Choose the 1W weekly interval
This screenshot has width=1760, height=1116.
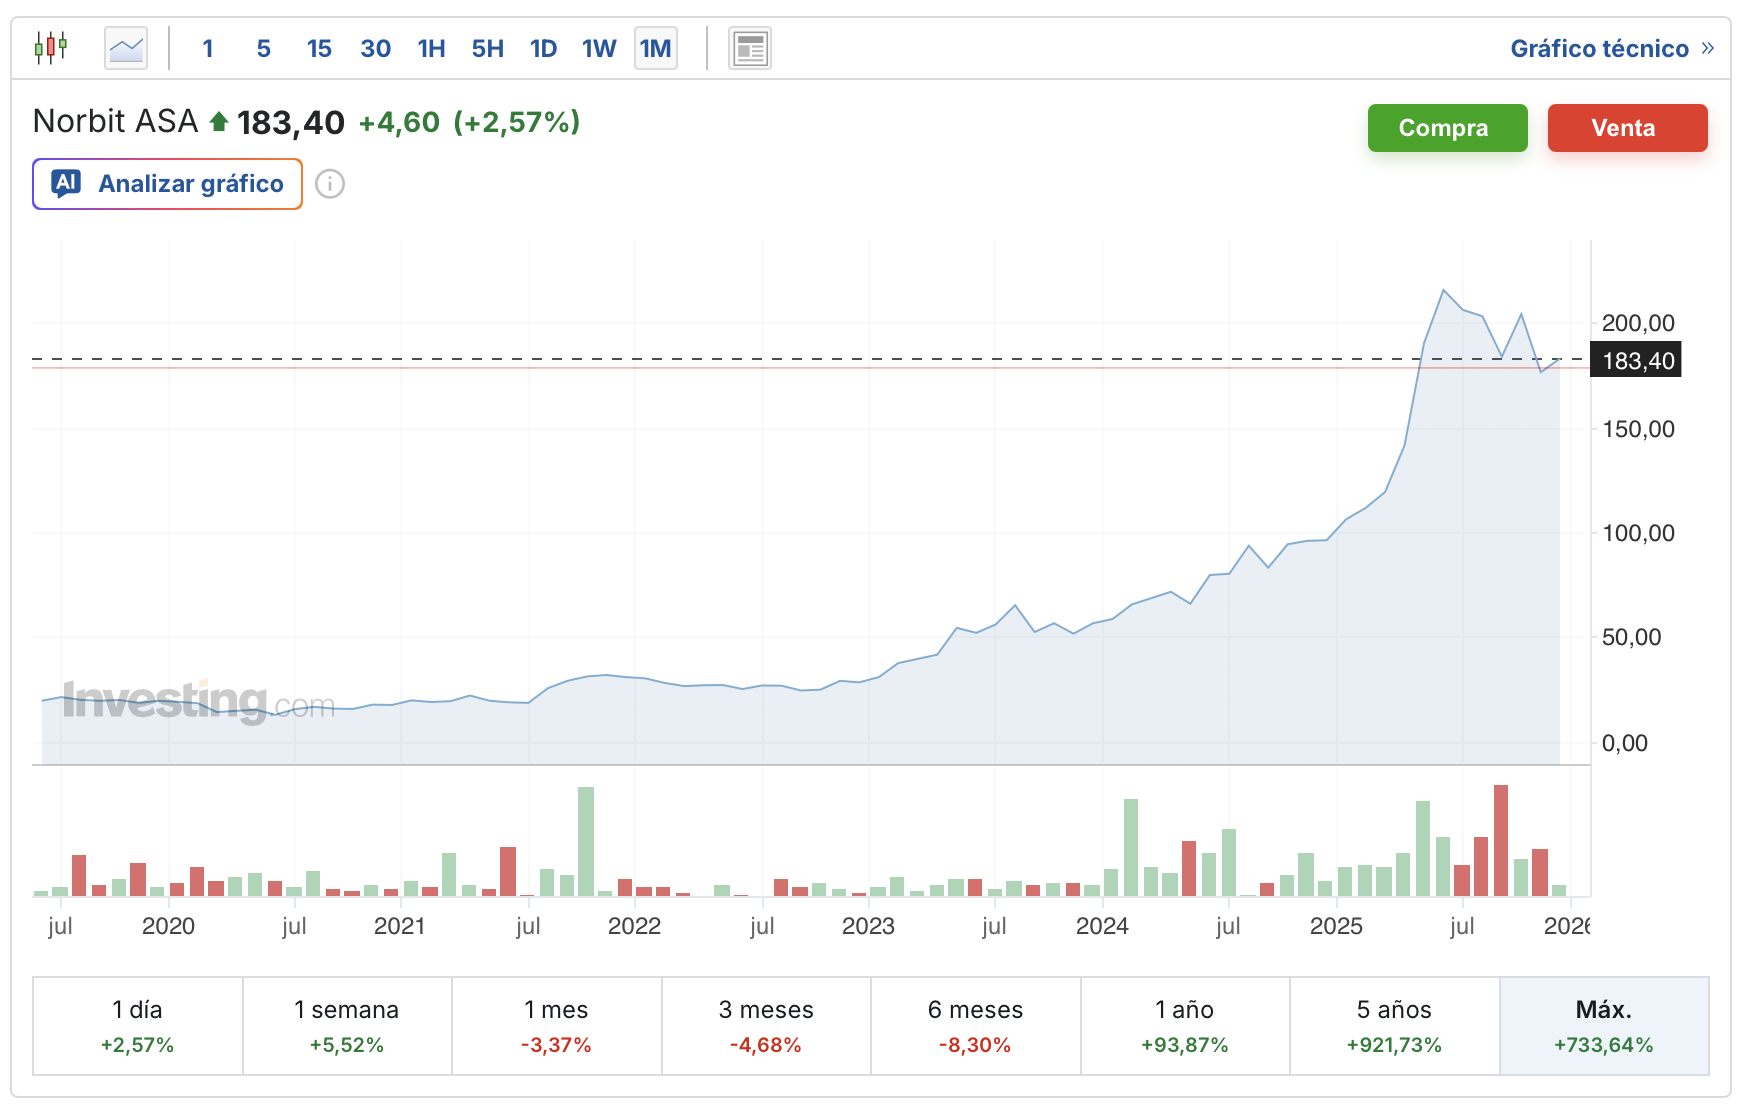[599, 48]
